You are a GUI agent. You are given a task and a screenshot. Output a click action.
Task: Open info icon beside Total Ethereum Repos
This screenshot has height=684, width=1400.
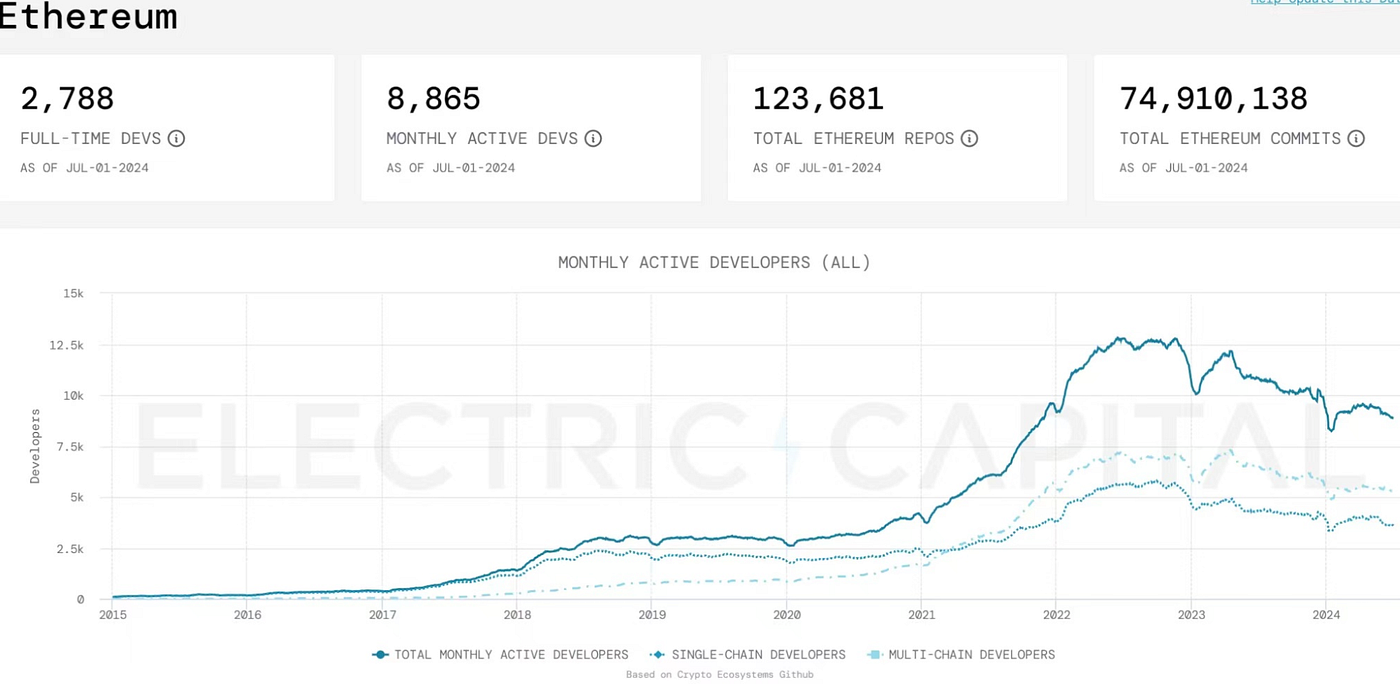(x=969, y=138)
